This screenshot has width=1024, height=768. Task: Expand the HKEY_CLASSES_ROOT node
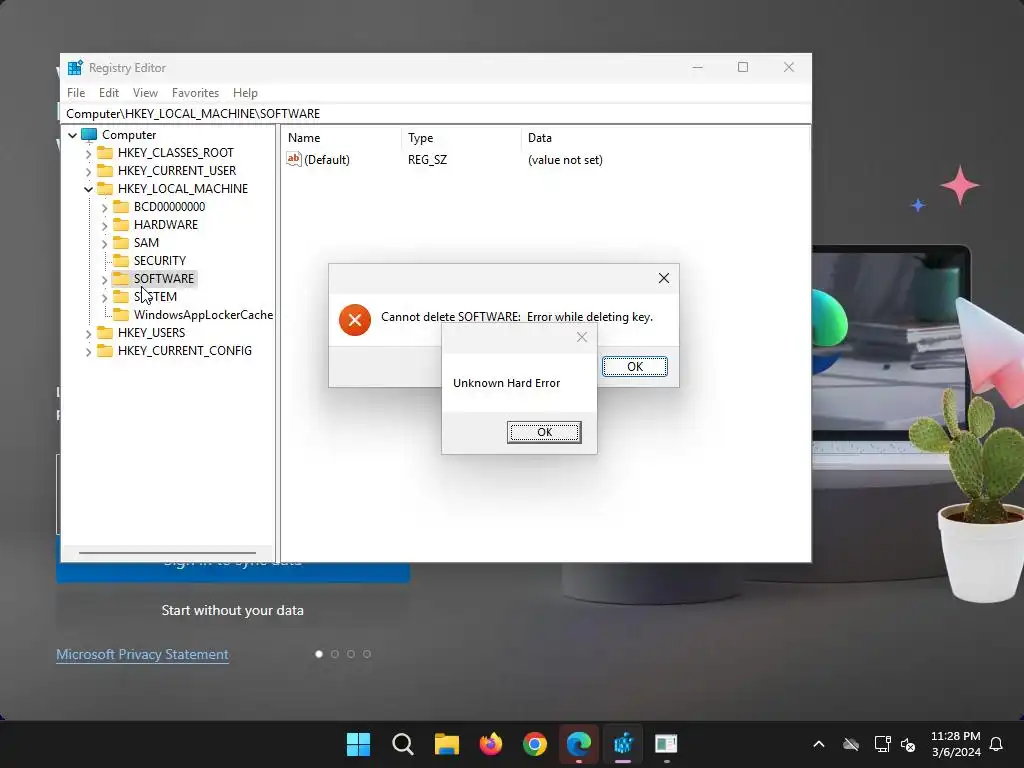pyautogui.click(x=89, y=153)
